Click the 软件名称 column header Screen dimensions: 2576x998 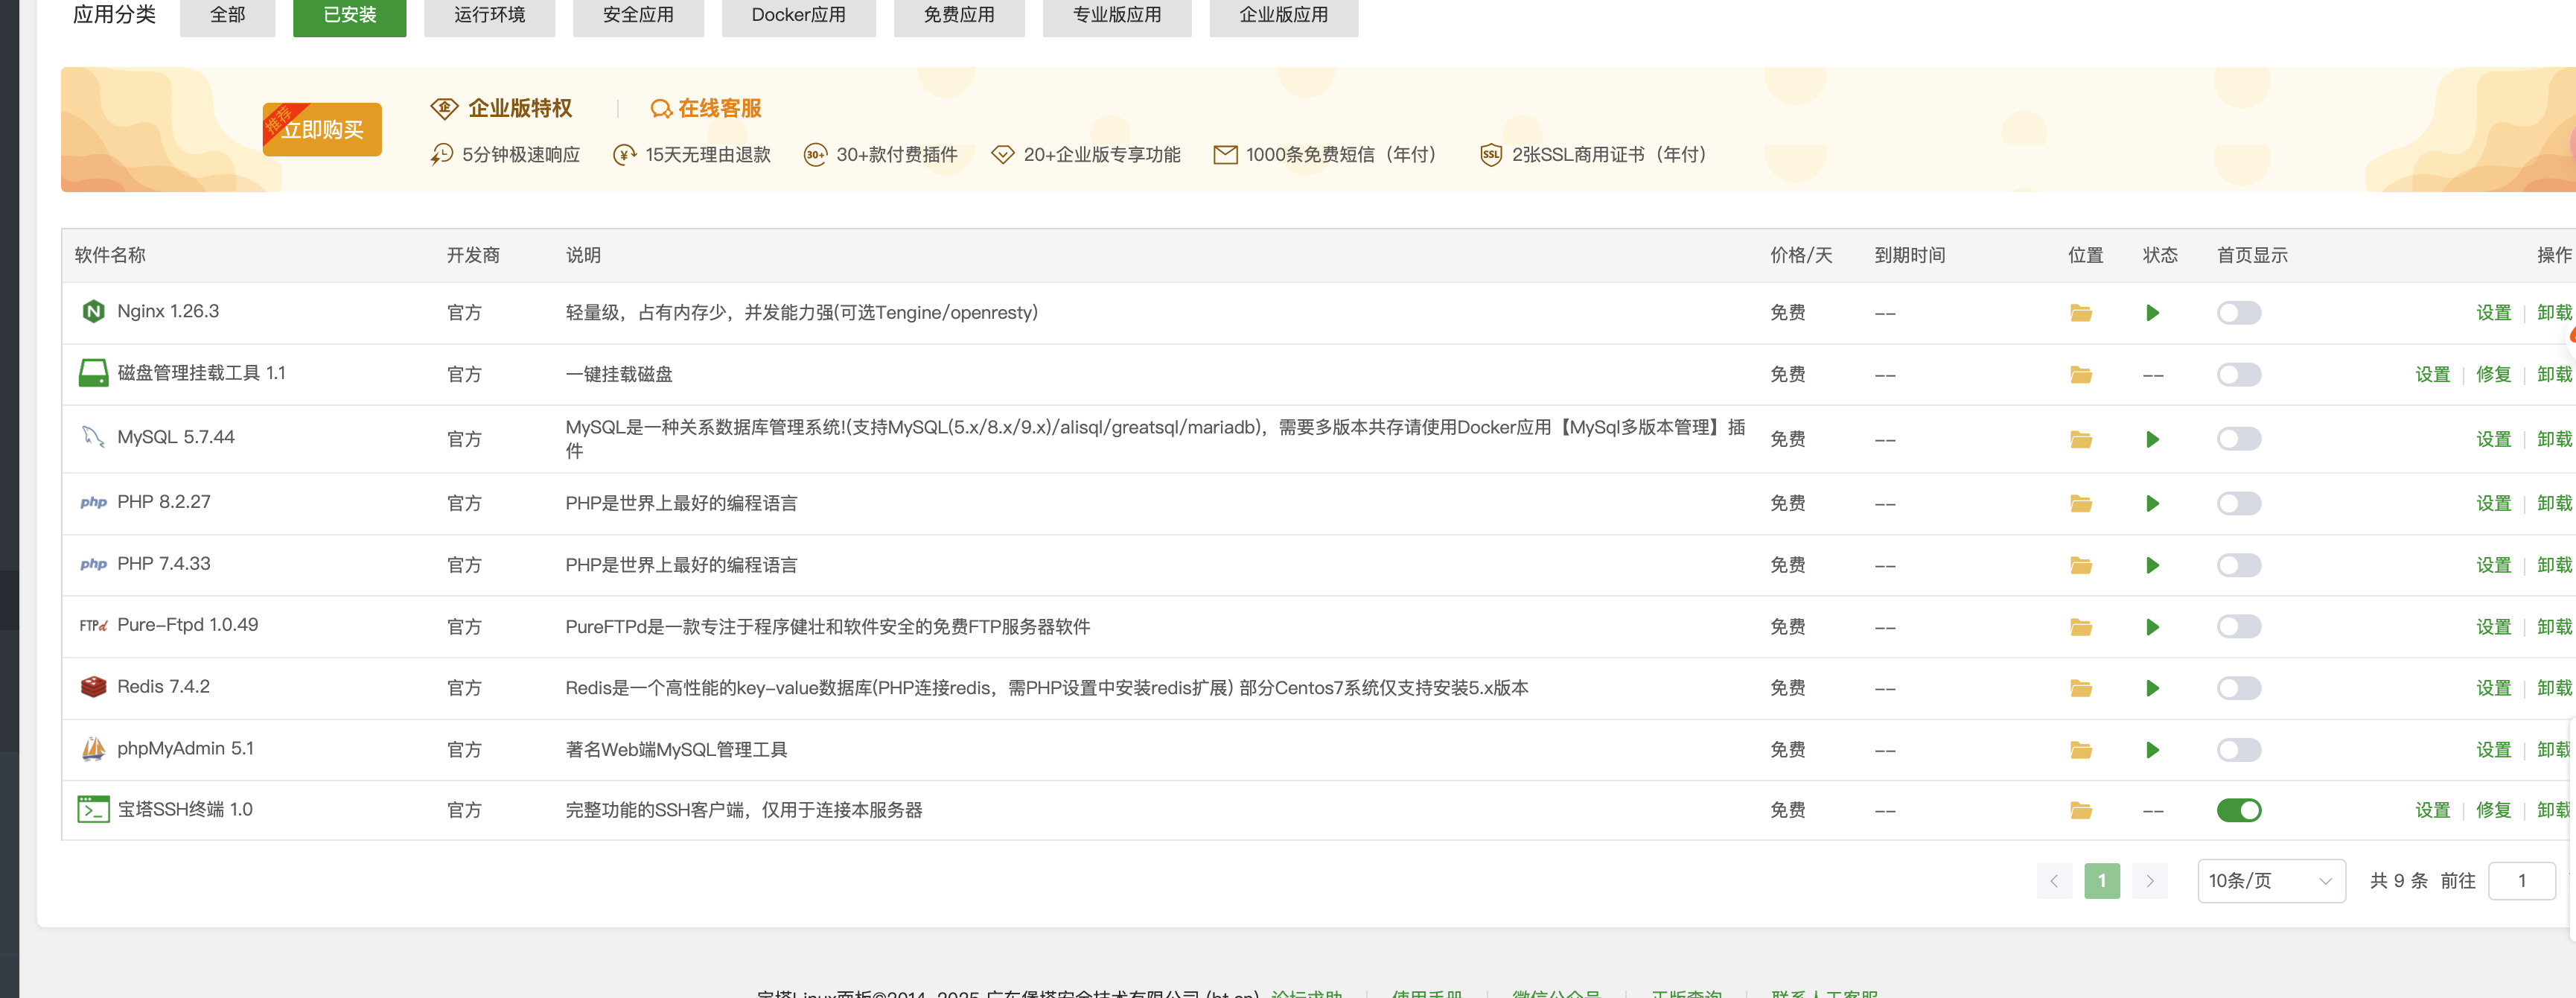pos(110,255)
